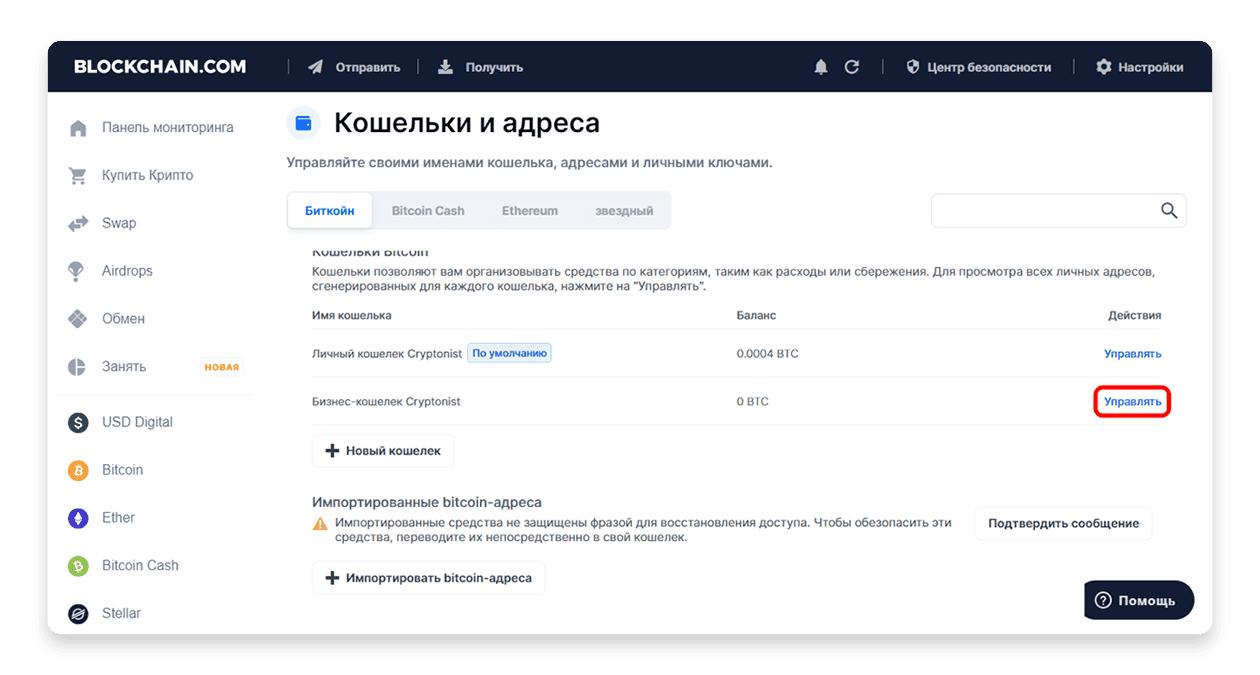This screenshot has width=1260, height=675.
Task: Click the USD Digital coin icon
Action: pos(78,422)
